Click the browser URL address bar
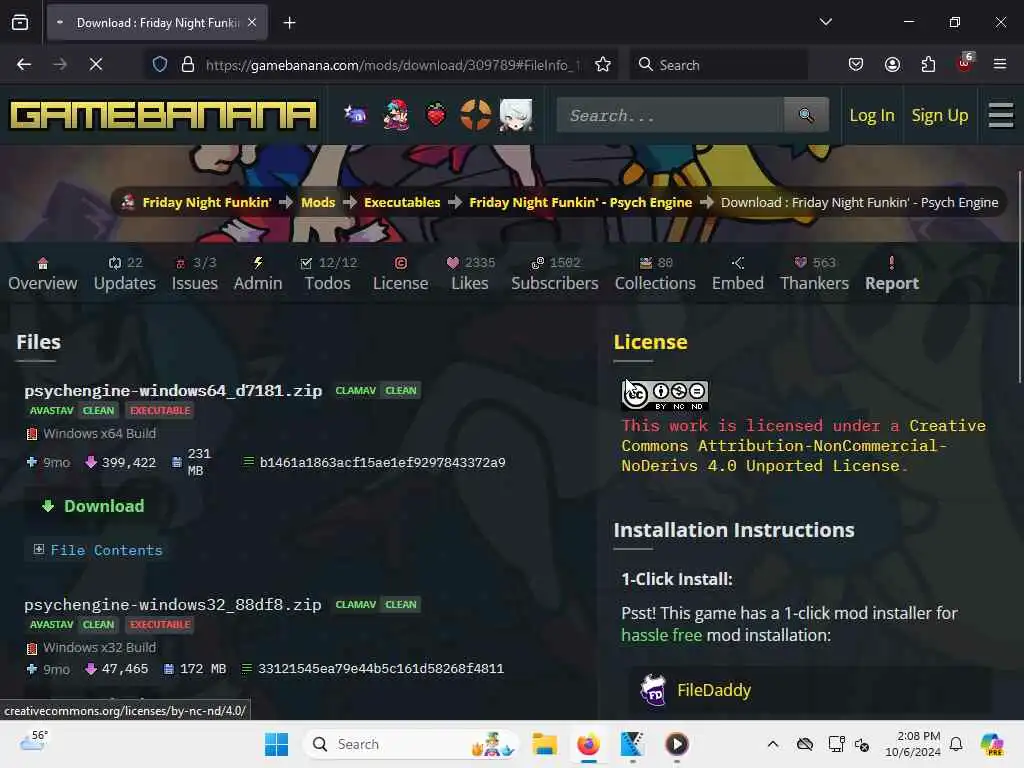Image resolution: width=1024 pixels, height=768 pixels. coord(392,64)
